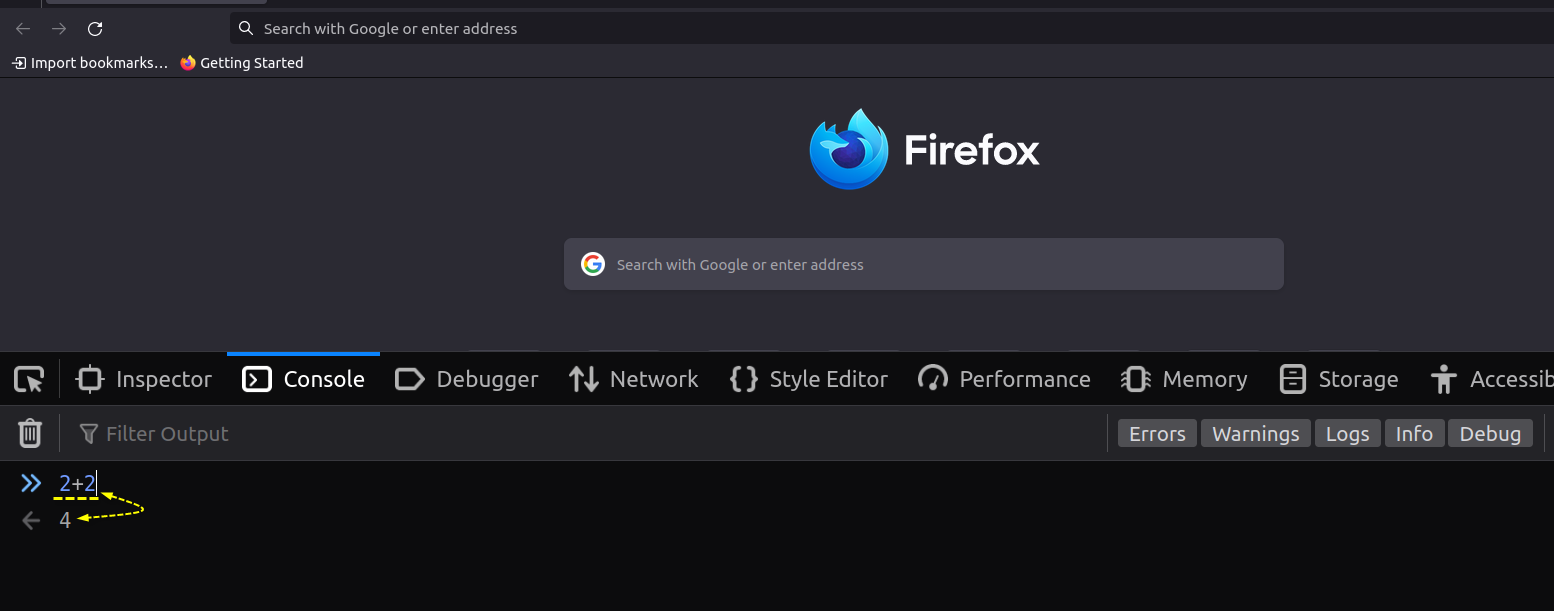This screenshot has width=1554, height=611.
Task: Click the 2+2 console input line
Action: click(x=77, y=485)
